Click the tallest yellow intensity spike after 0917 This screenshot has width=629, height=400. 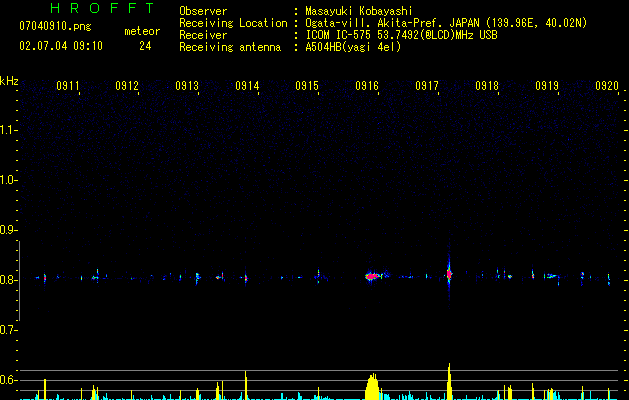[x=449, y=382]
